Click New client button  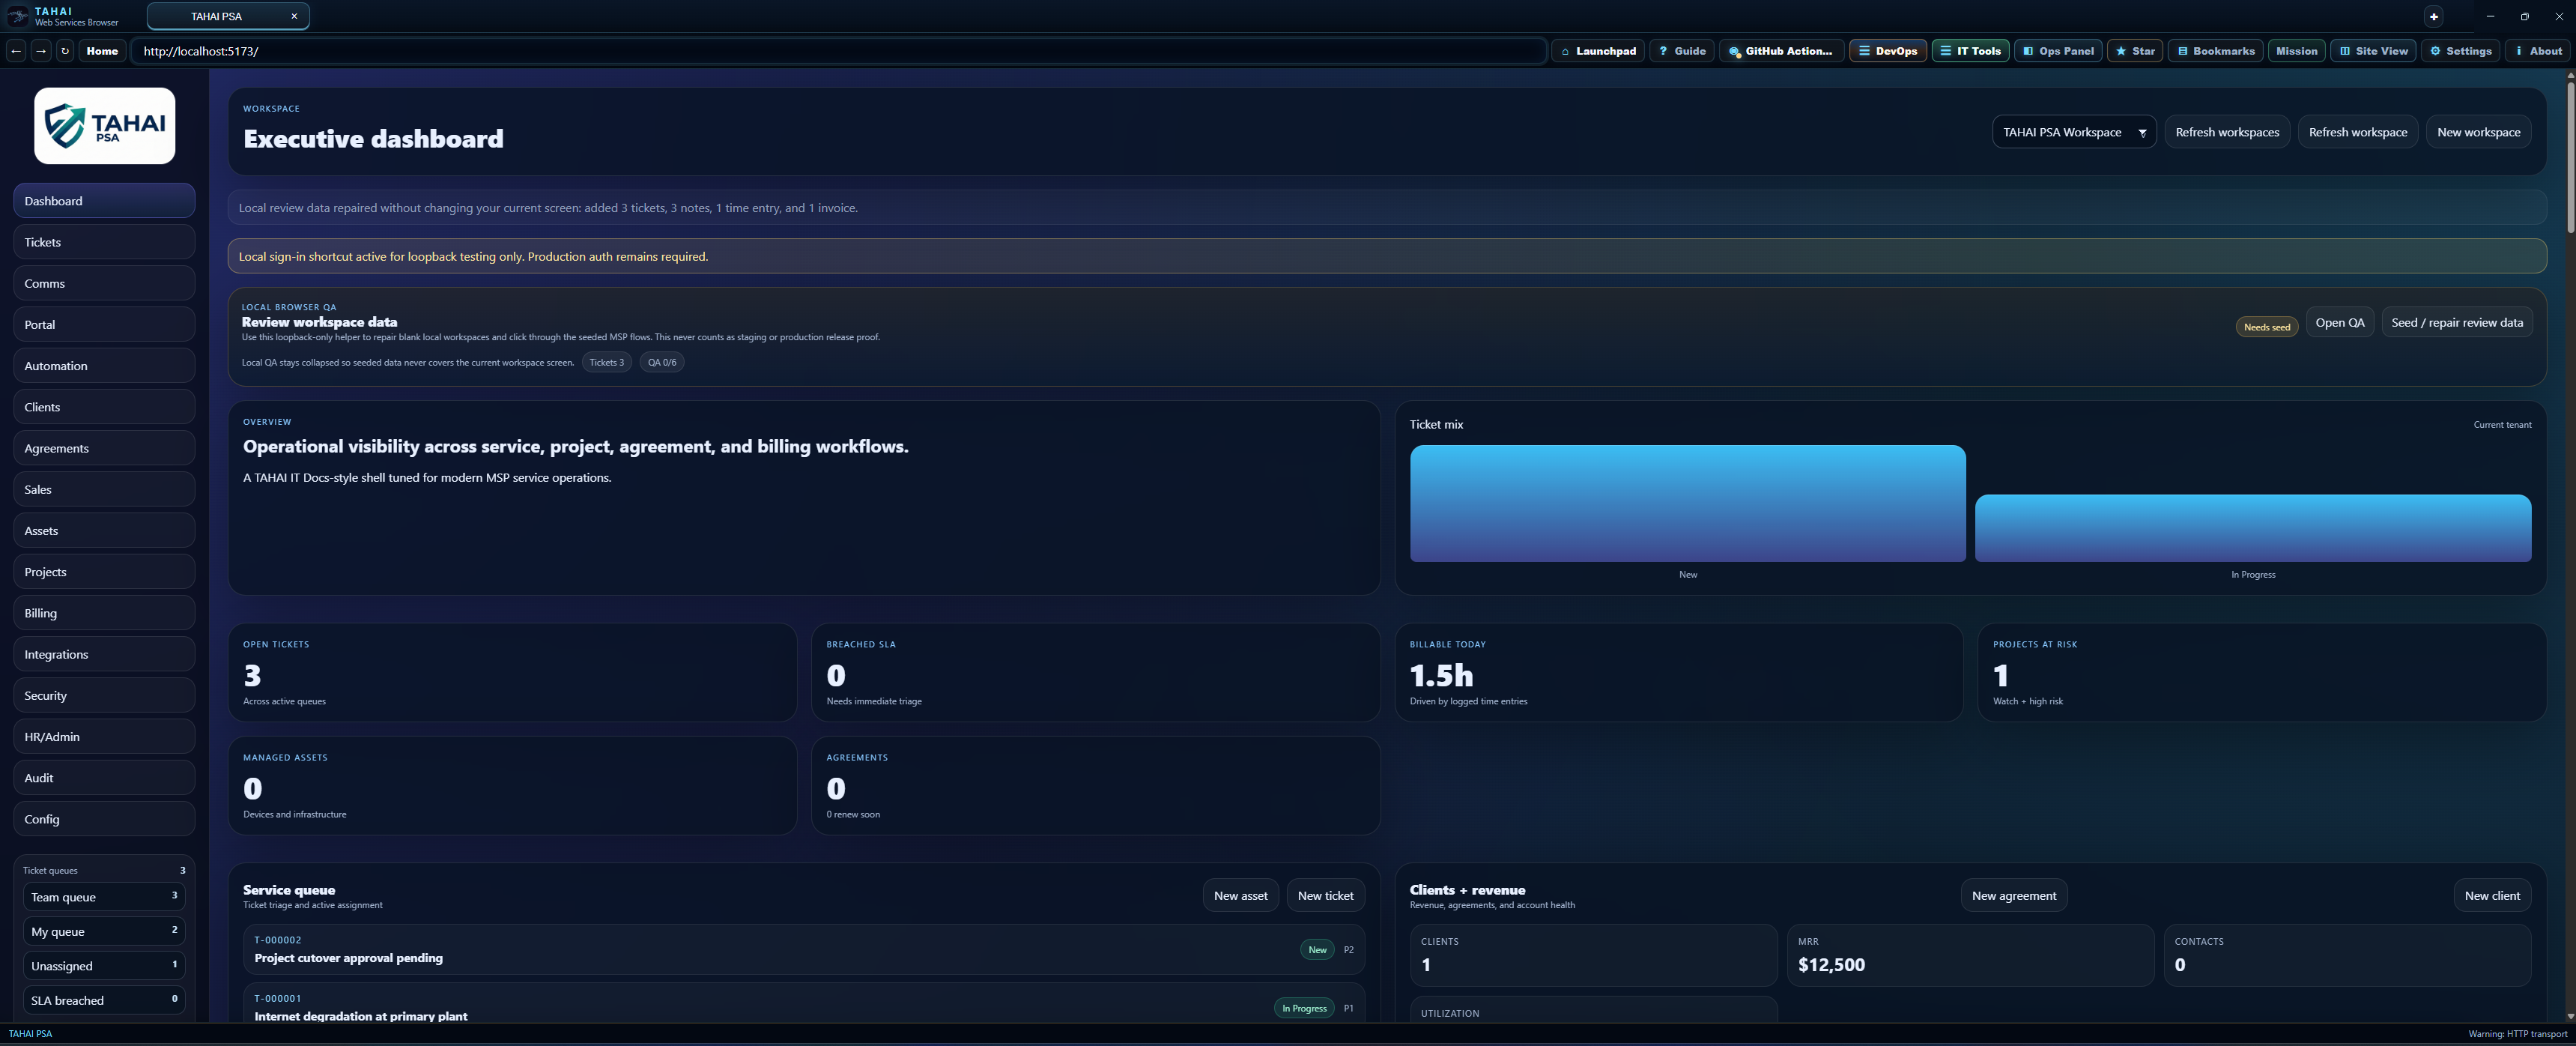click(x=2492, y=895)
